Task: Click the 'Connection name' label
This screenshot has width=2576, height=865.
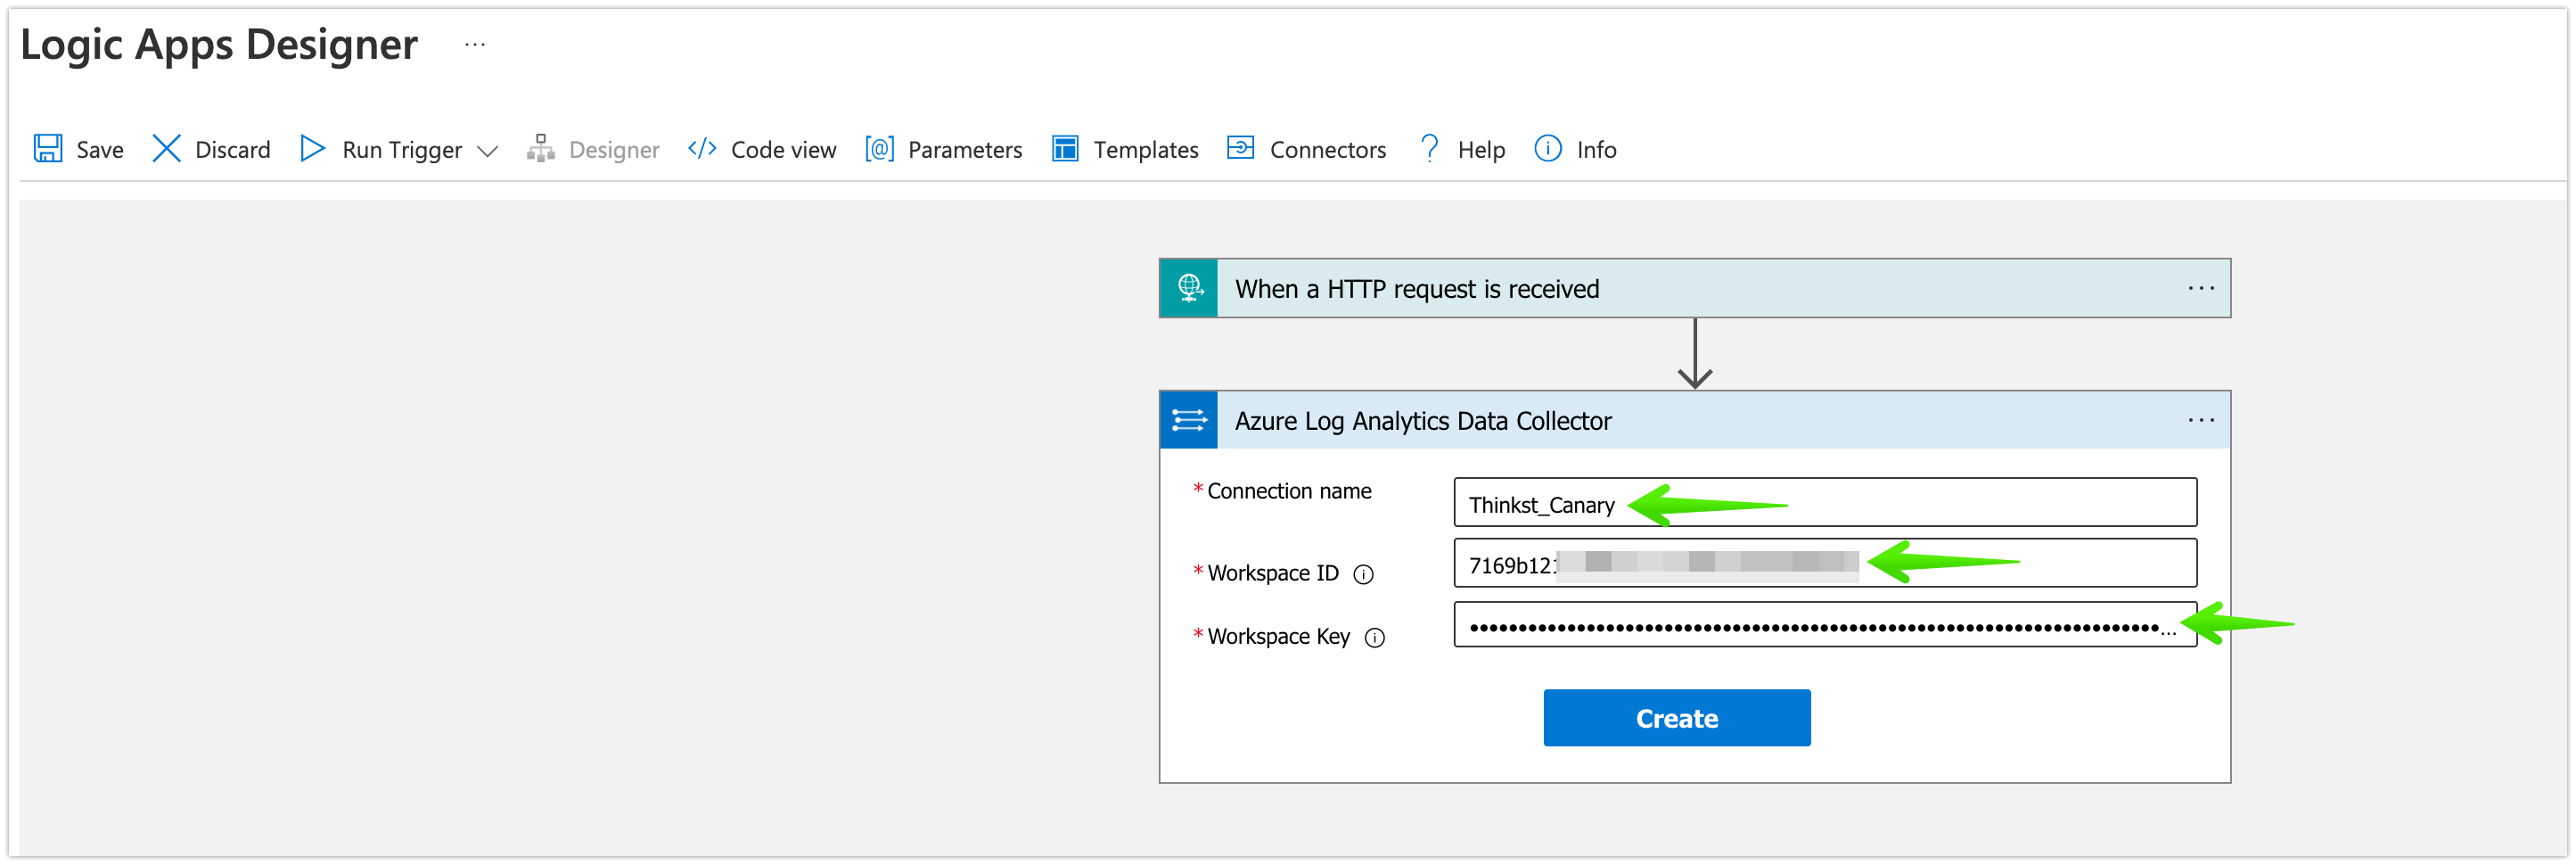Action: click(1289, 491)
